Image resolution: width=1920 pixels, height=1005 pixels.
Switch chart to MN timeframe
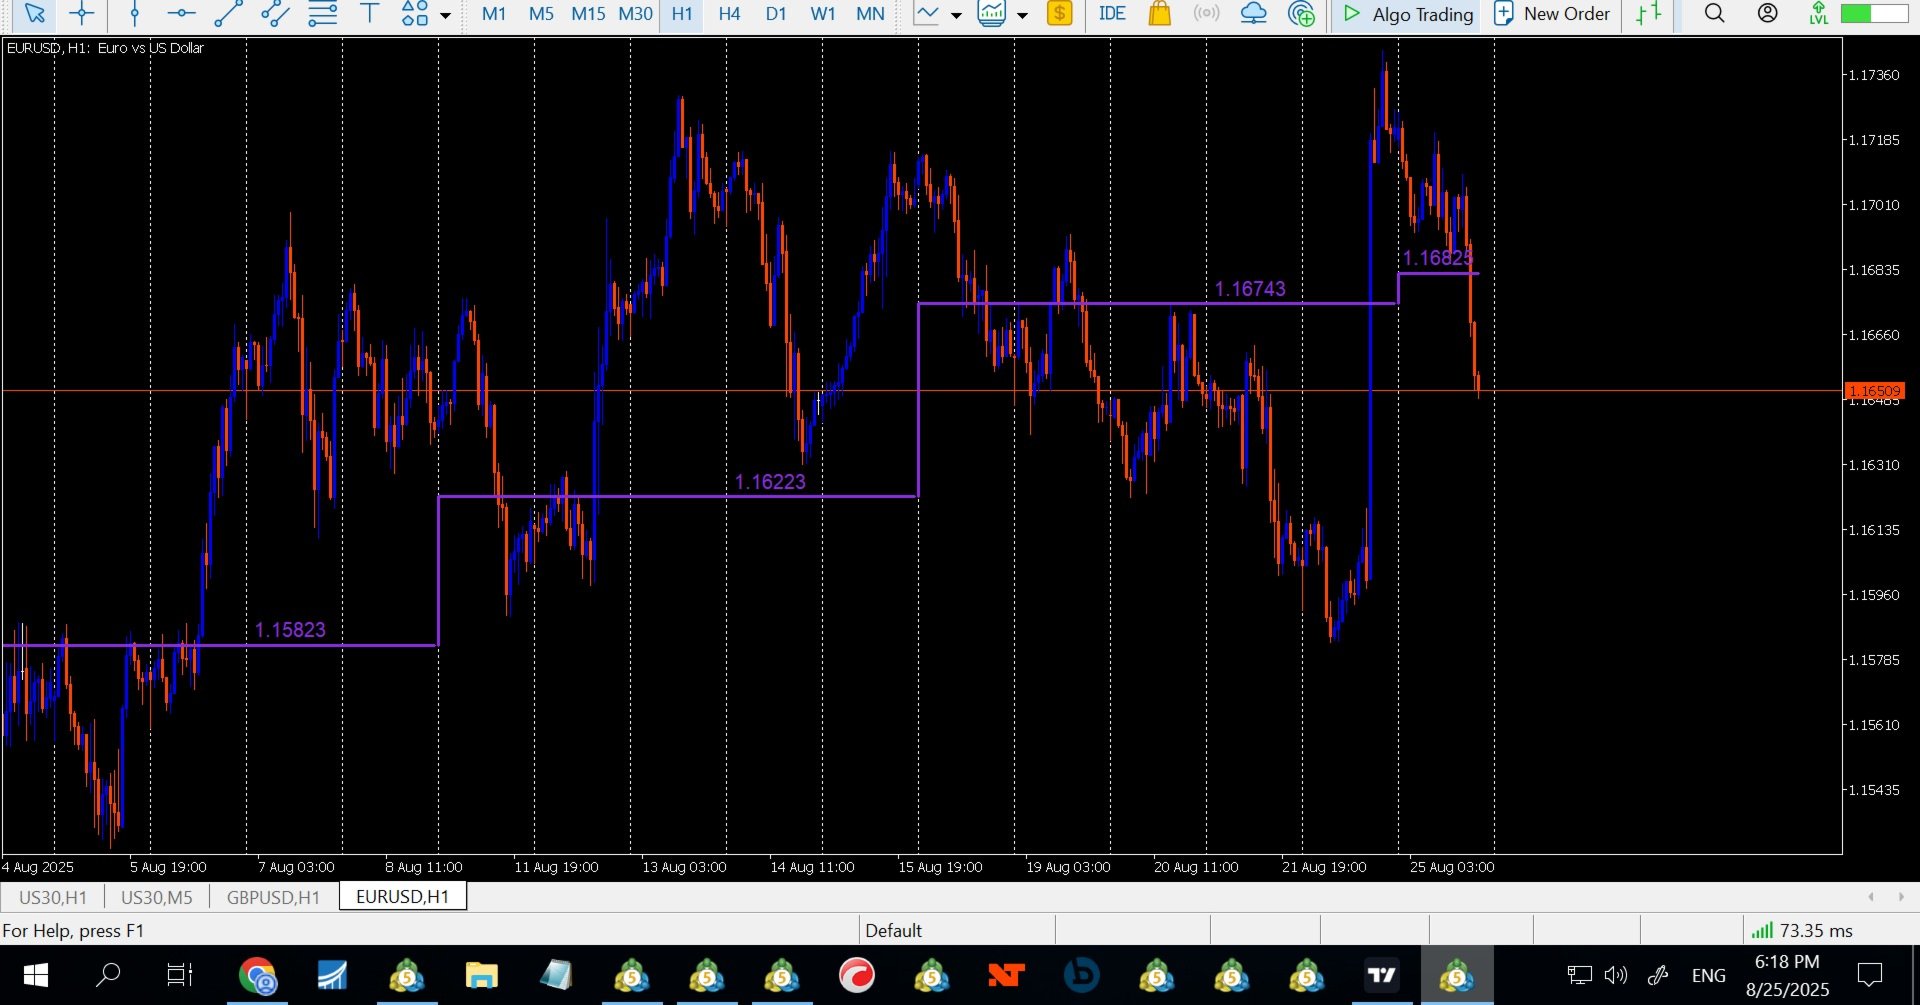pos(870,14)
